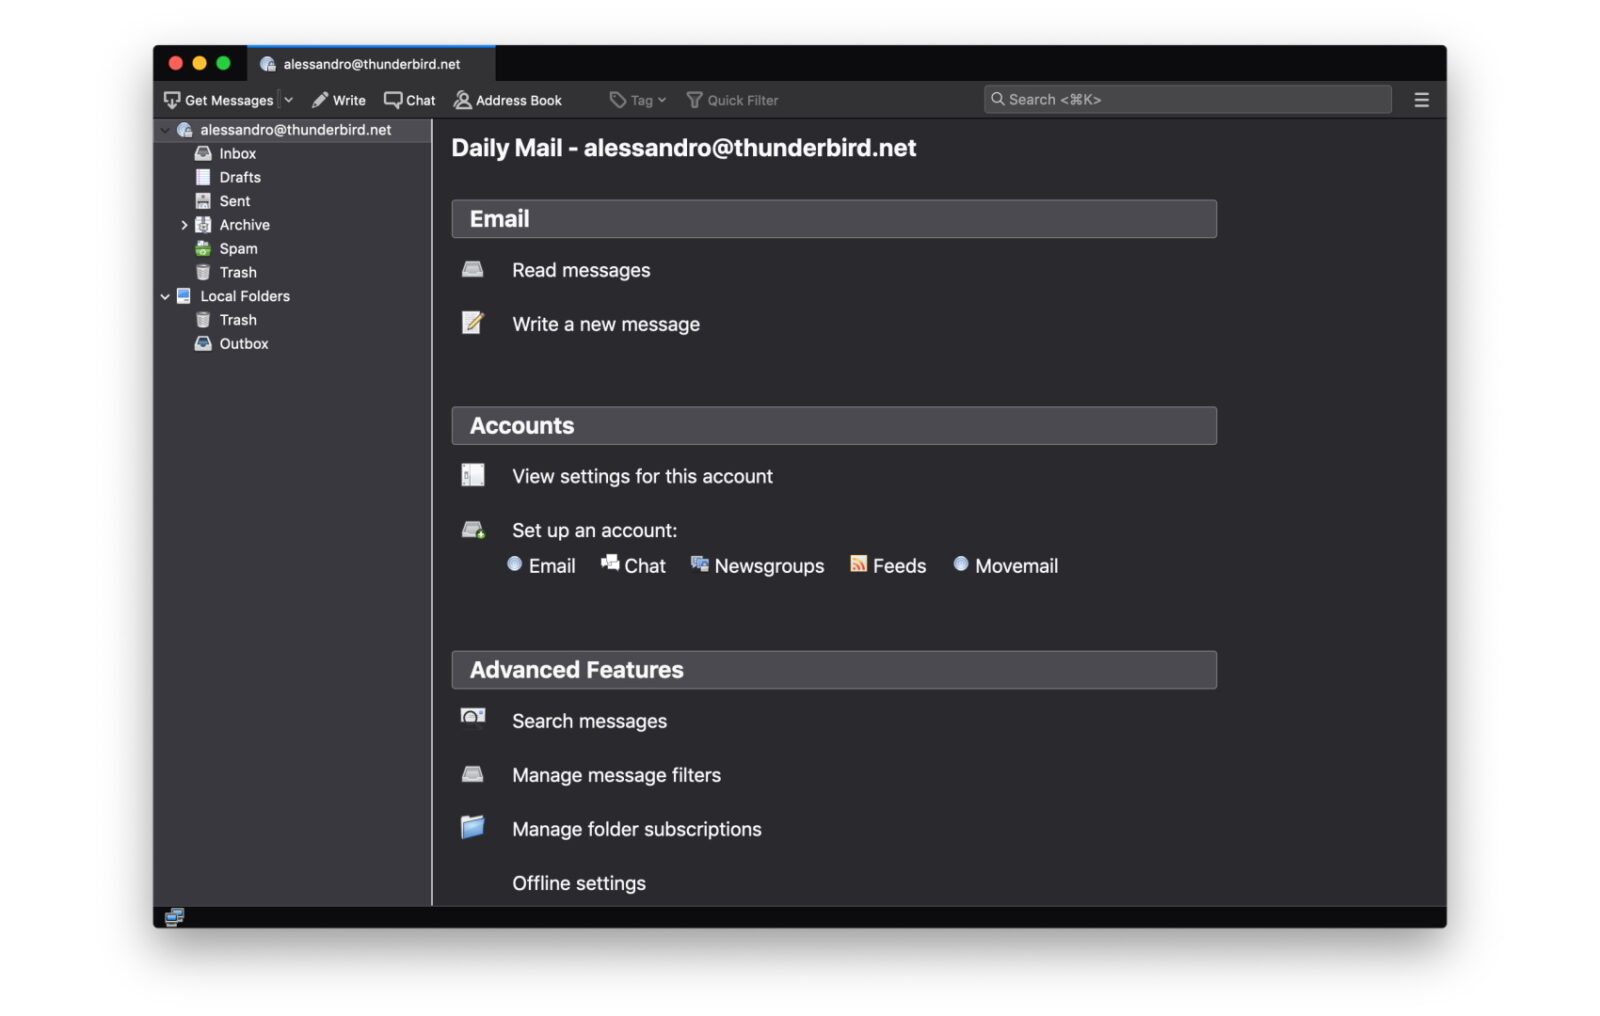Open the Inbox folder
Image resolution: width=1600 pixels, height=1016 pixels.
click(238, 154)
